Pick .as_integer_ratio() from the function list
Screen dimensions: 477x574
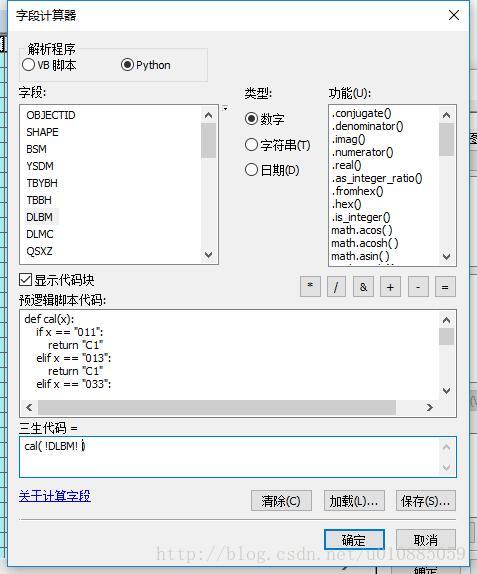tap(377, 178)
